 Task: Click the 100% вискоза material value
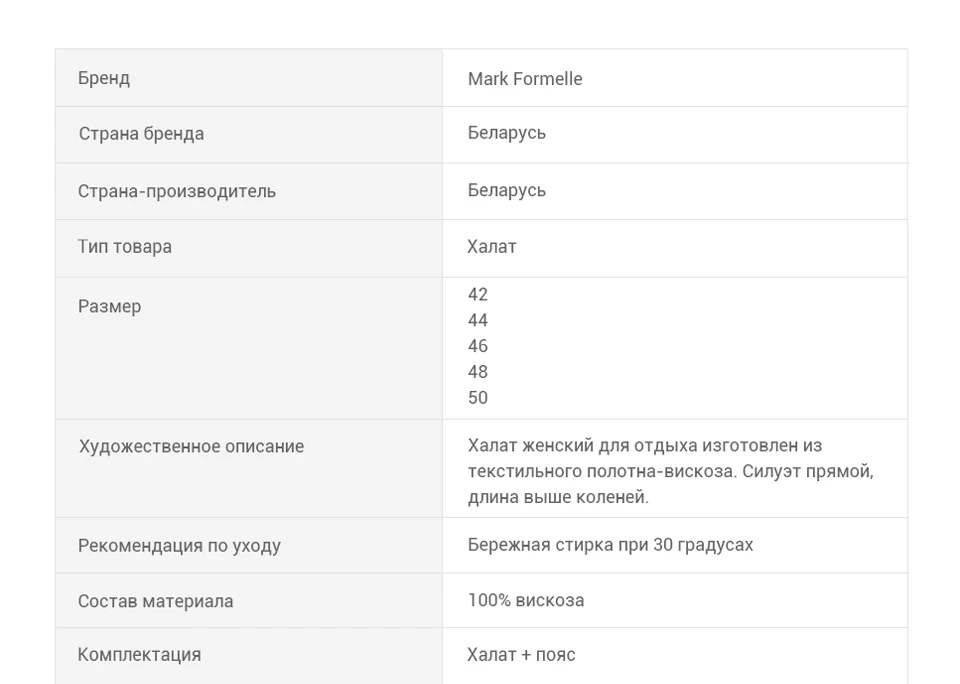tap(526, 600)
